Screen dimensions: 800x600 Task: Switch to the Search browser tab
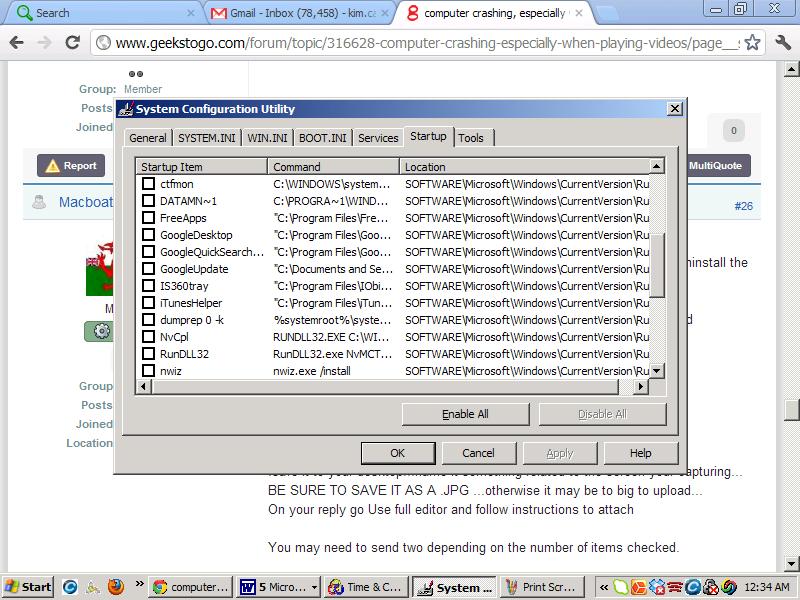[104, 13]
